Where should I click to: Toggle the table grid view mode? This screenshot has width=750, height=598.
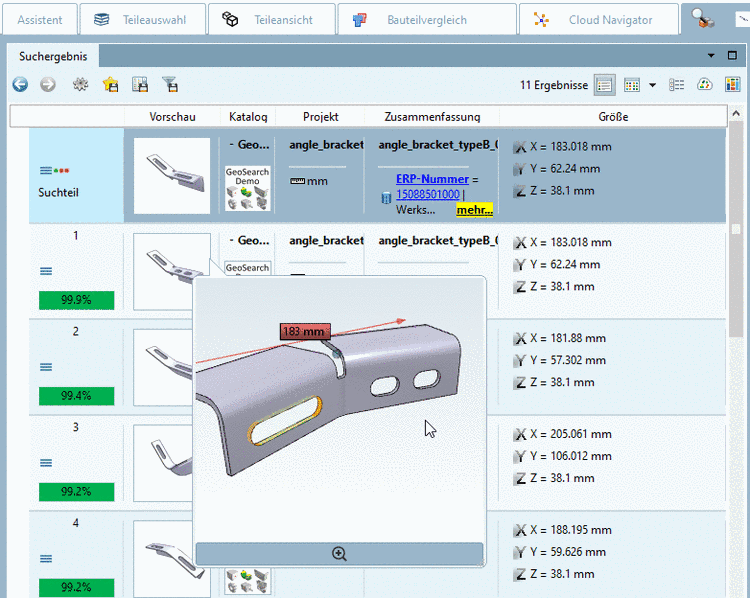point(632,85)
